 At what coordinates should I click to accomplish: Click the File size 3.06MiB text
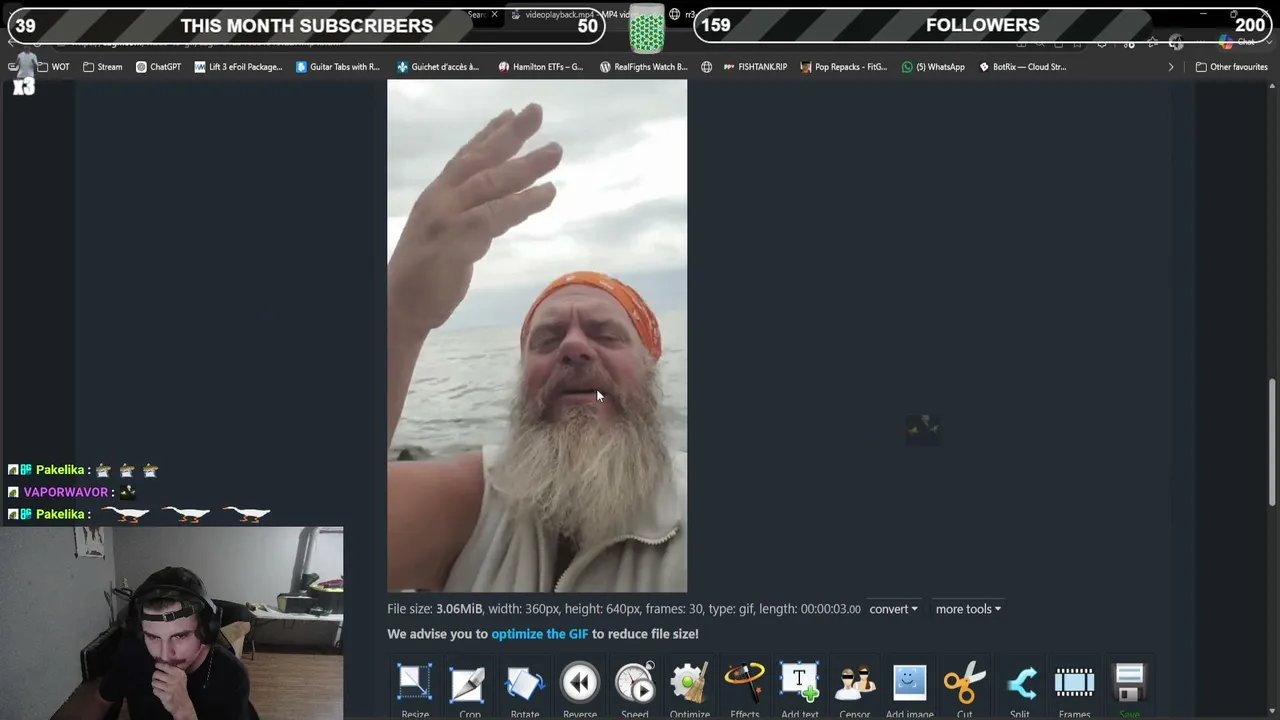pyautogui.click(x=435, y=609)
